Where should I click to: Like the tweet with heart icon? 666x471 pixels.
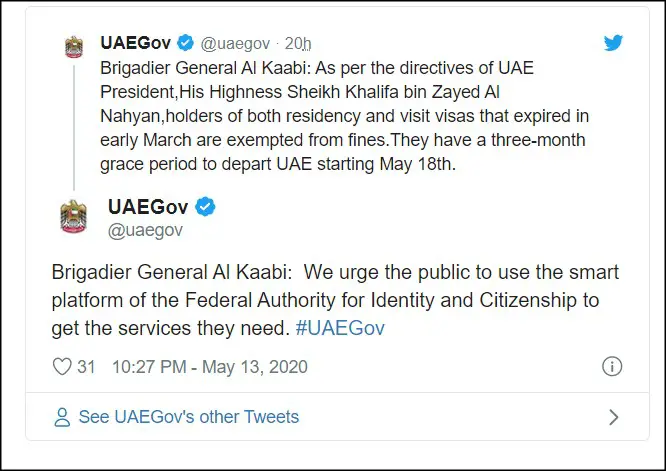62,367
